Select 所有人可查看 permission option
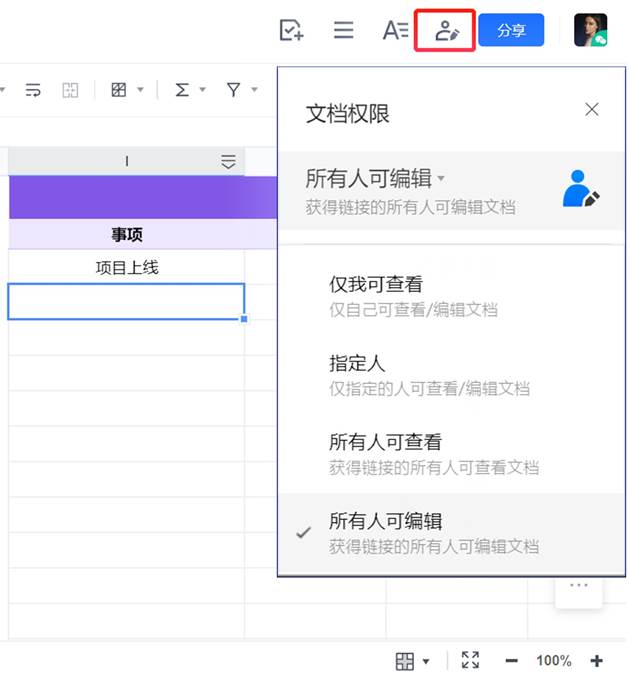 click(x=452, y=454)
